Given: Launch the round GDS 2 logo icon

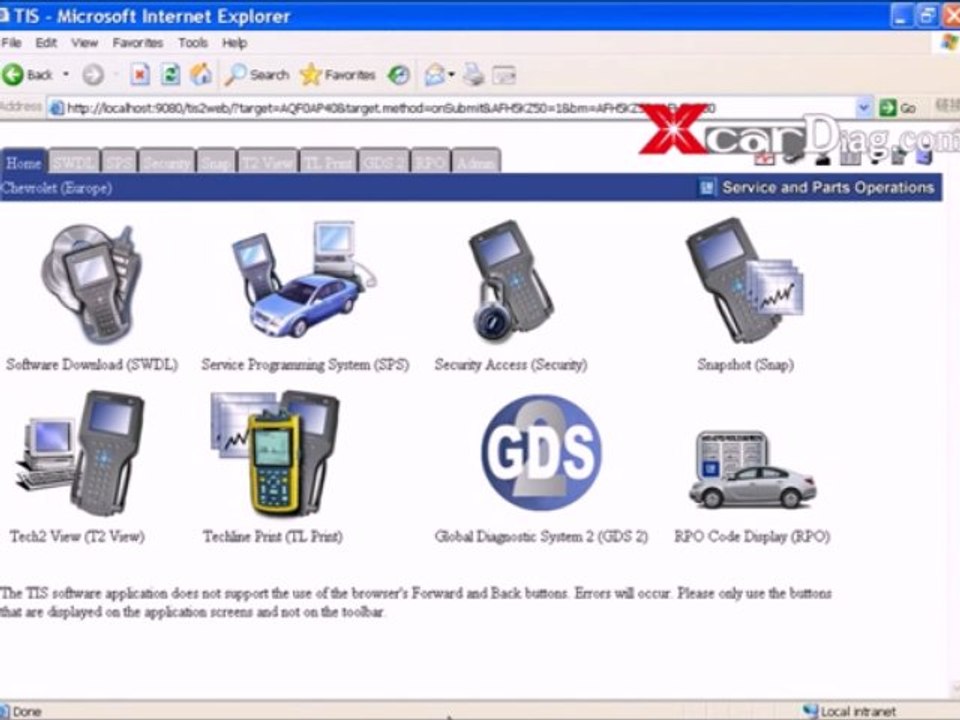Looking at the screenshot, I should pos(541,453).
